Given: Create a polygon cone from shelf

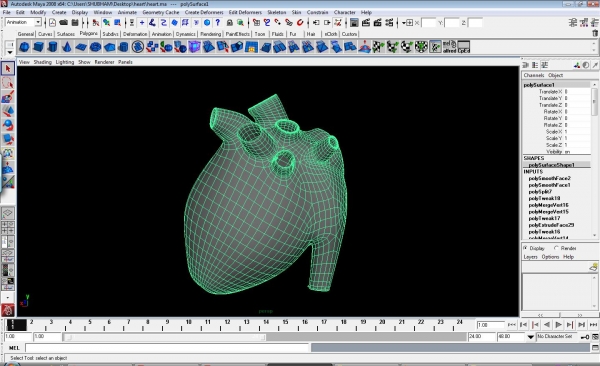Looking at the screenshot, I should tap(67, 47).
